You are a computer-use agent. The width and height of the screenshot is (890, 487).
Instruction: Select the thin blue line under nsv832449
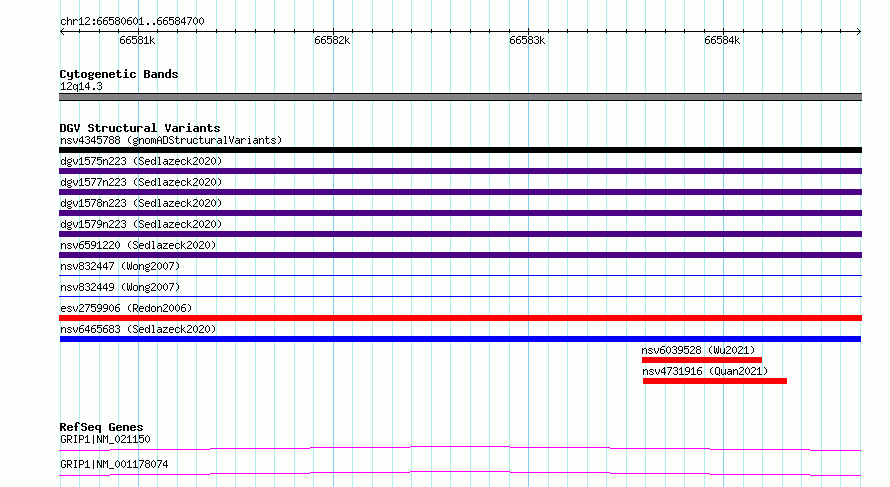pos(460,297)
